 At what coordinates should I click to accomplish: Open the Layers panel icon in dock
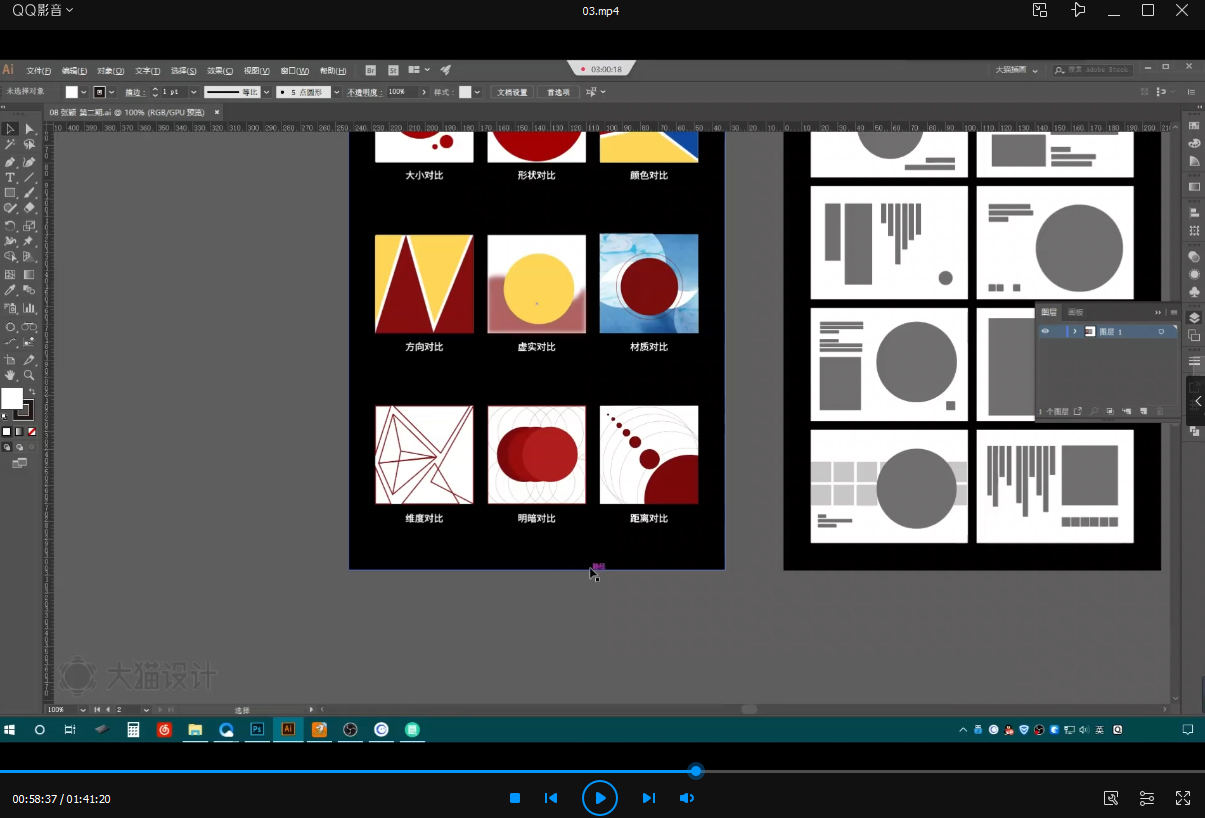(1194, 318)
